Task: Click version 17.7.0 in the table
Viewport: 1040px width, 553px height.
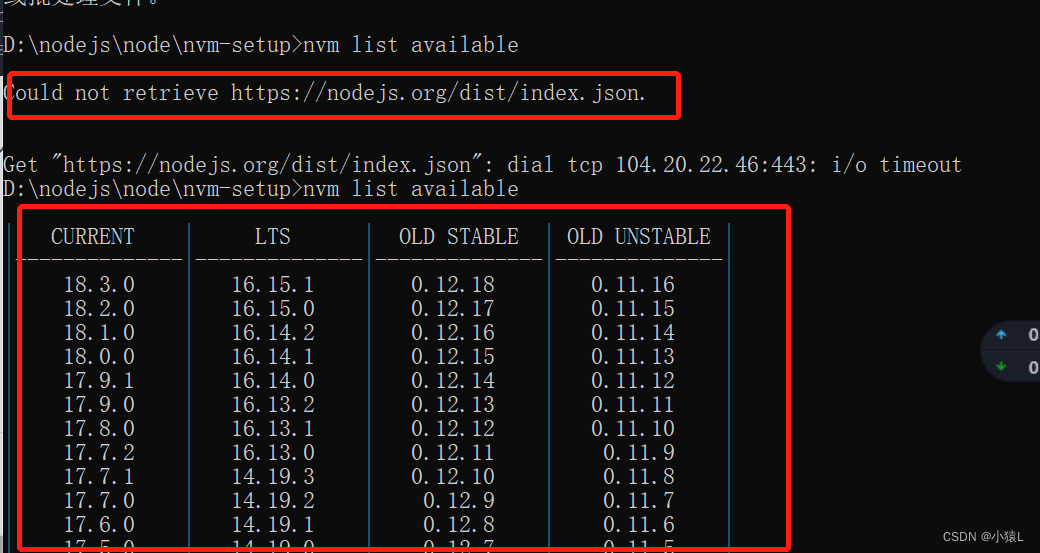Action: pyautogui.click(x=99, y=501)
